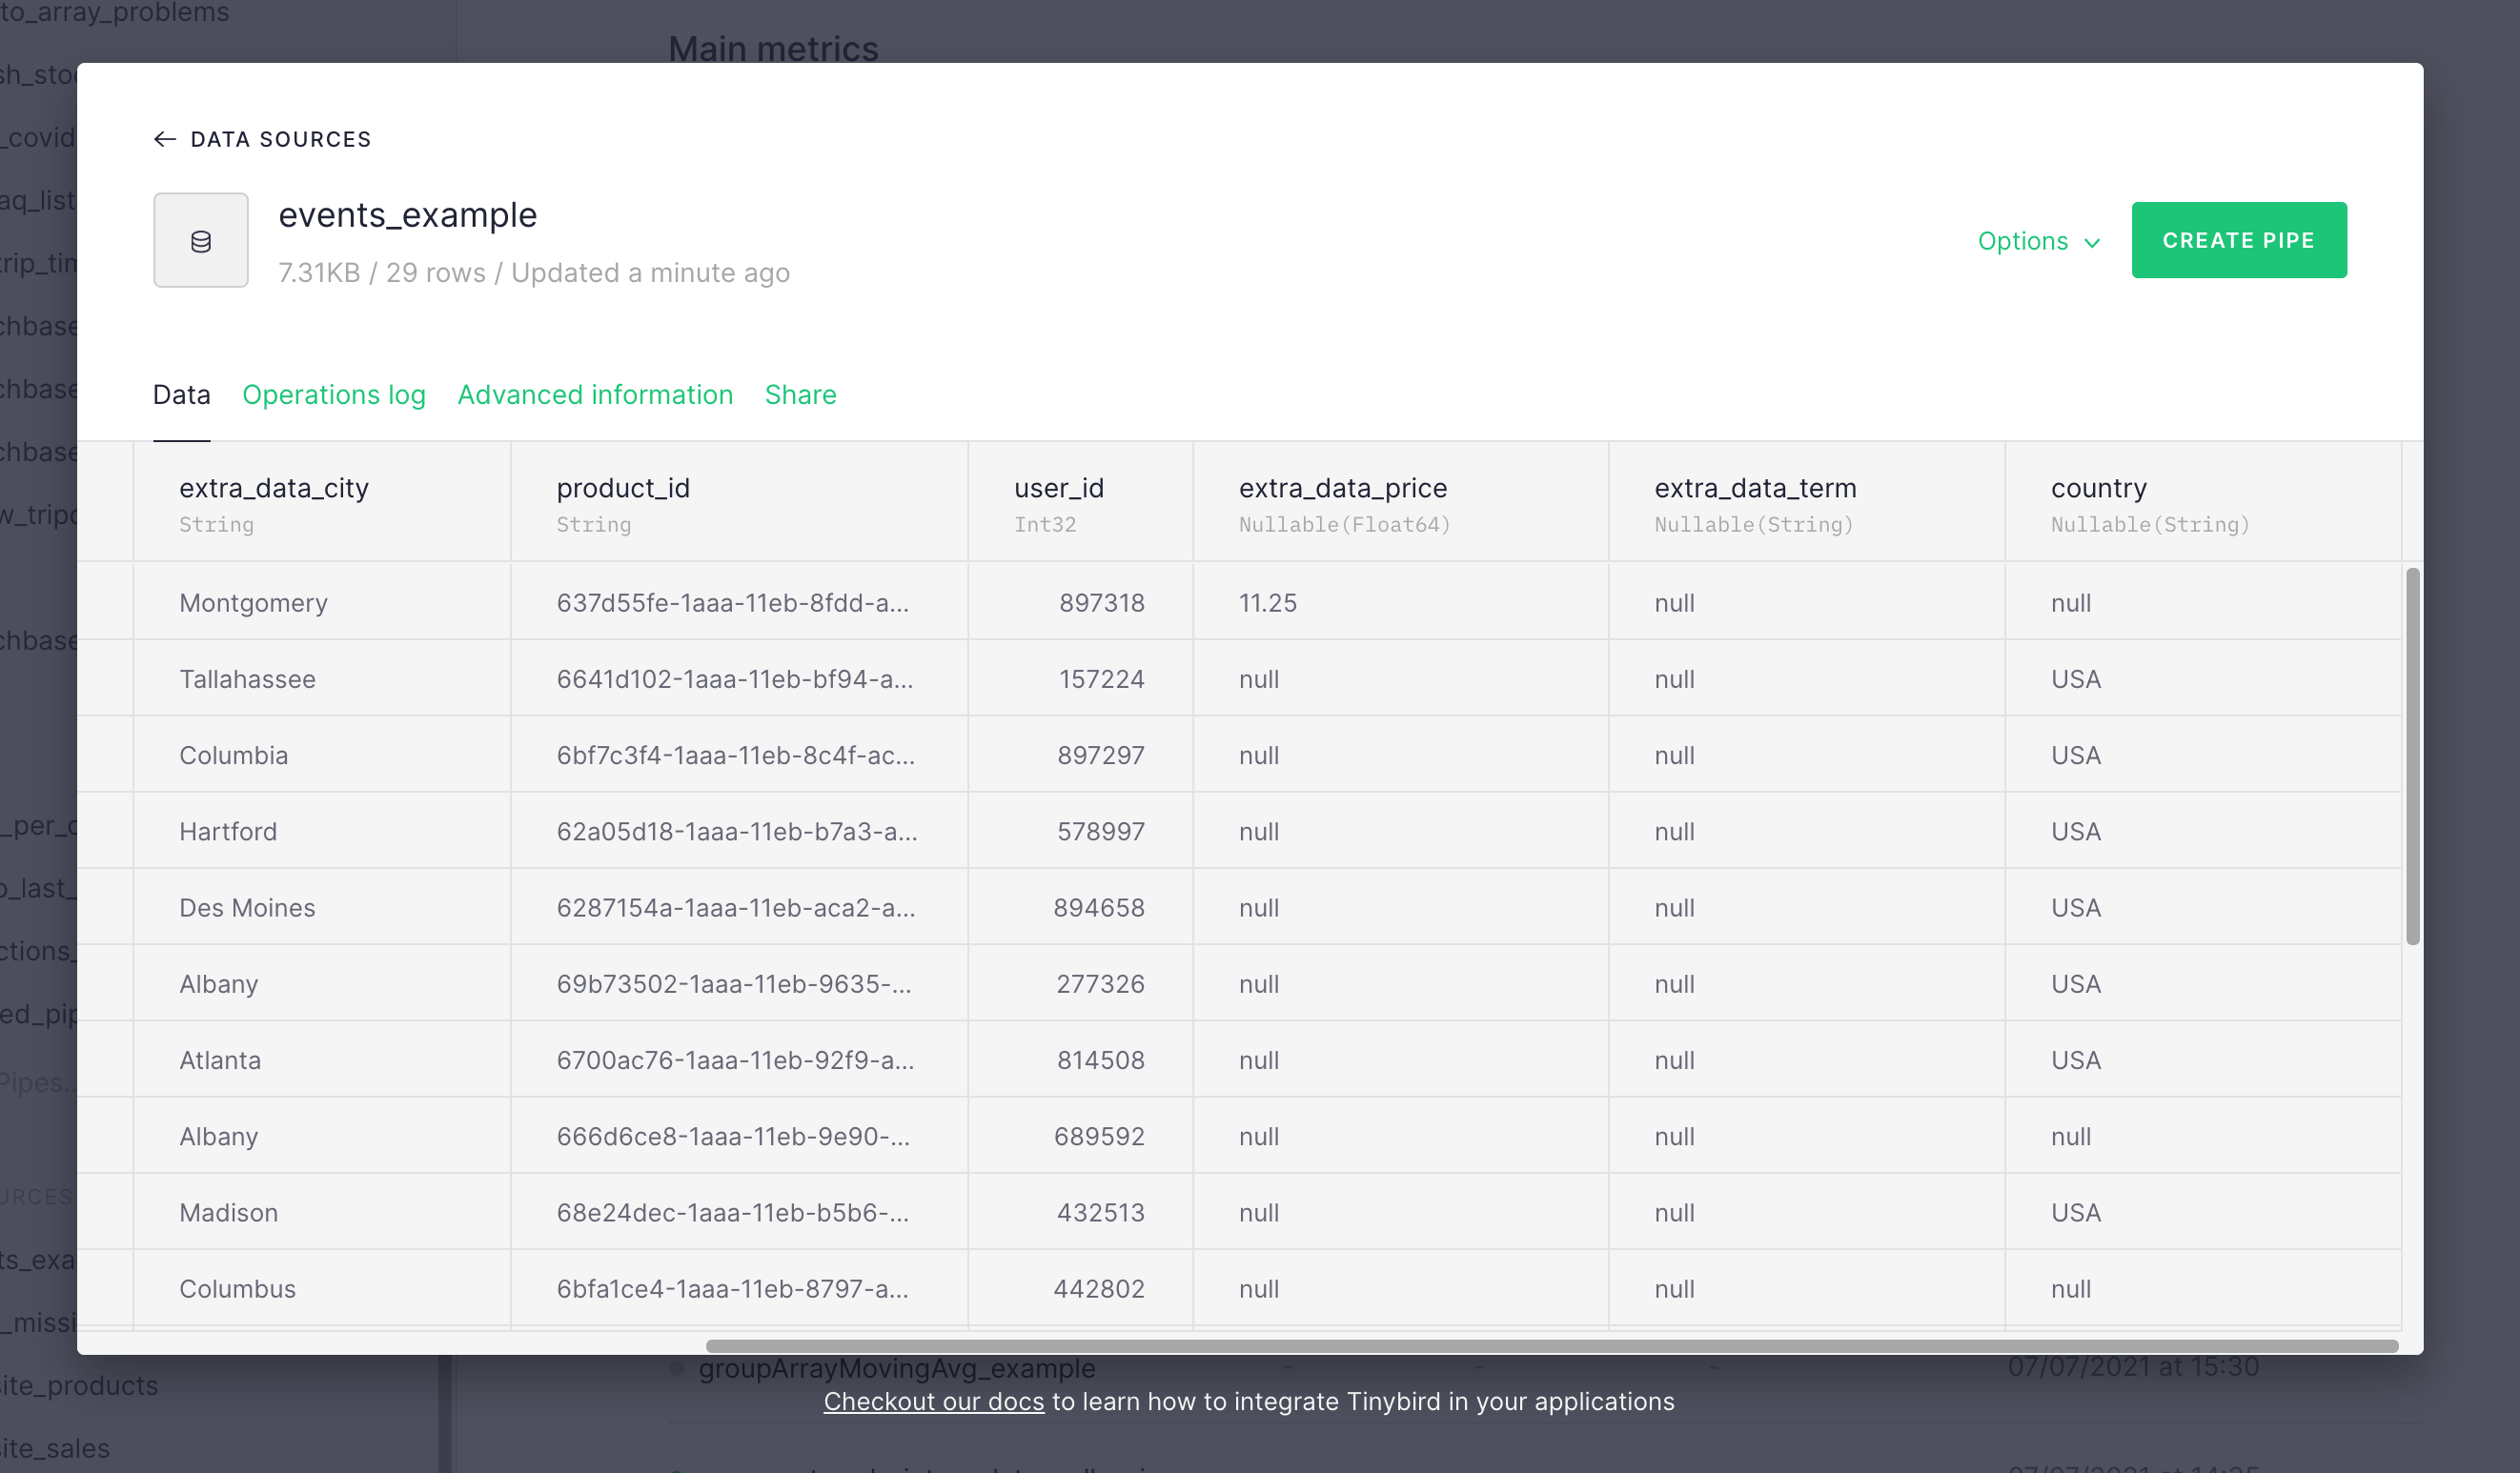Click the database icon beside events_example
This screenshot has width=2520, height=1473.
coord(201,240)
